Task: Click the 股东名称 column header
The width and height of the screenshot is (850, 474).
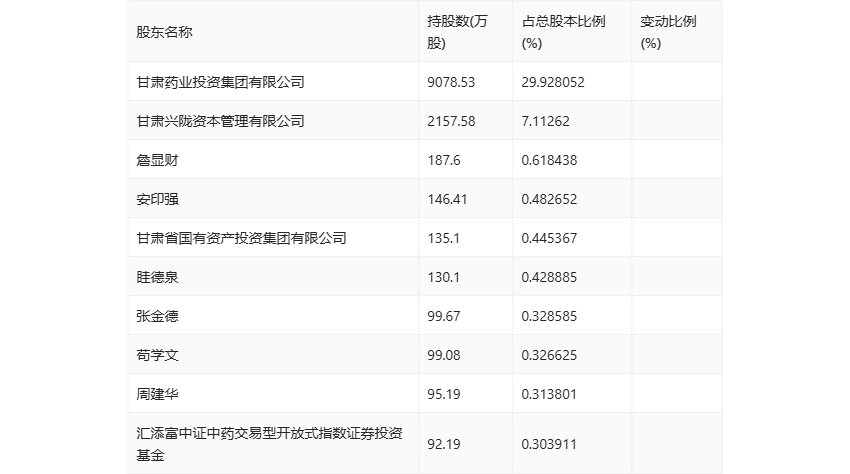Action: tap(164, 32)
